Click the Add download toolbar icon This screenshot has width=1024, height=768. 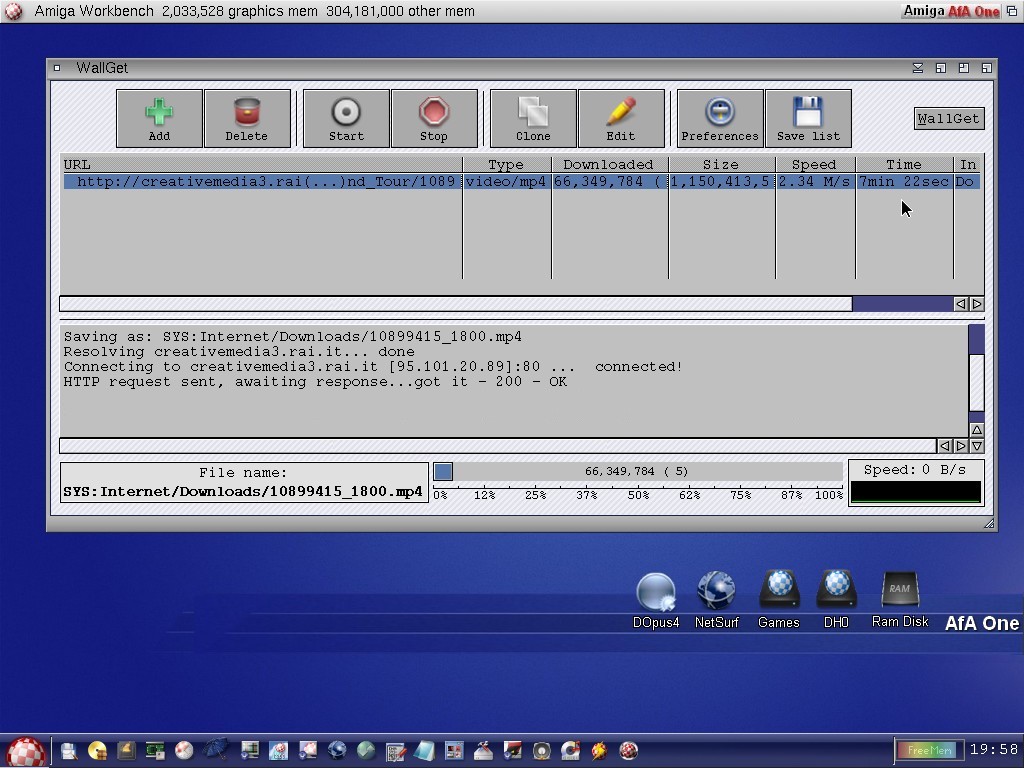point(159,118)
